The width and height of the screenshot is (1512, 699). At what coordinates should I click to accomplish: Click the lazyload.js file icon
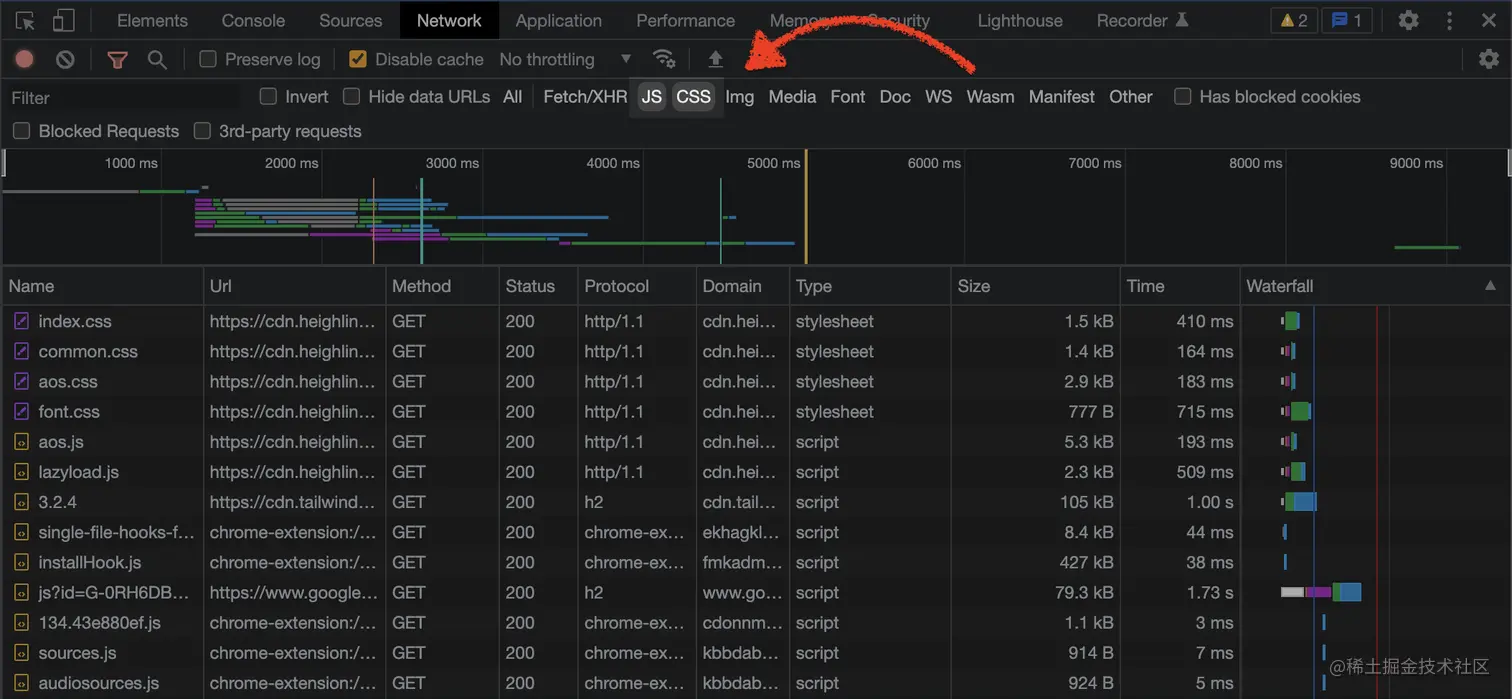[x=21, y=471]
